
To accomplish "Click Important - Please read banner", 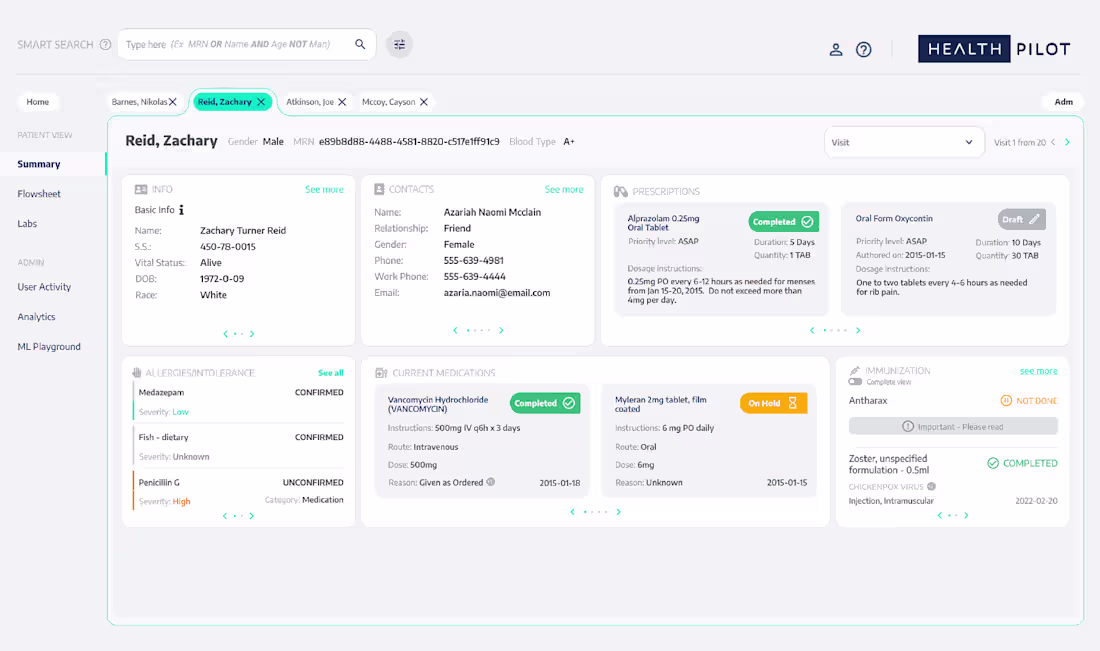I will pos(953,427).
